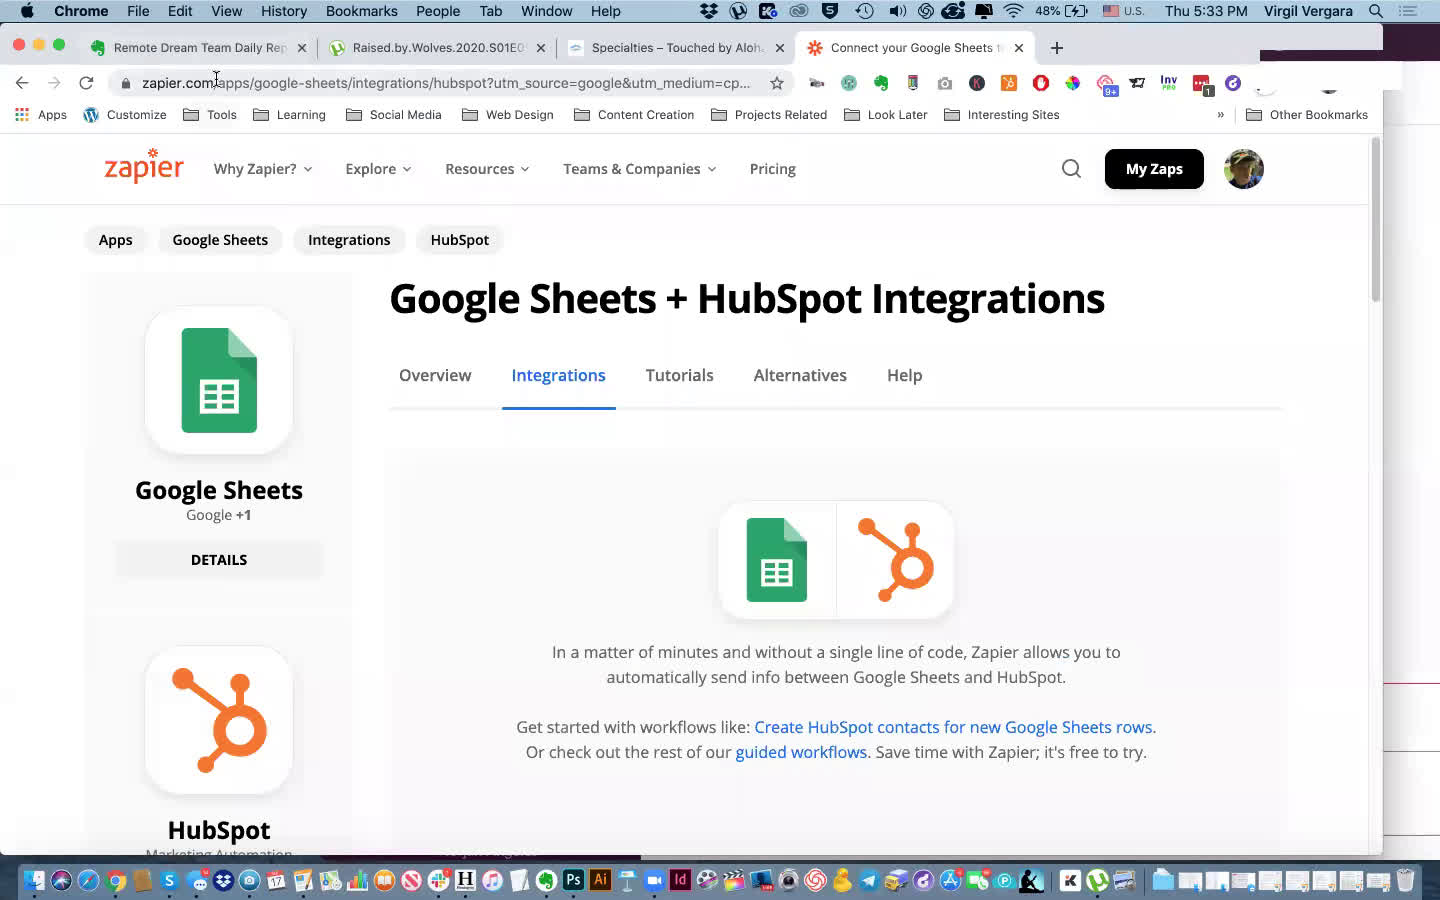Select the Alternatives tab
This screenshot has width=1440, height=900.
click(x=800, y=375)
